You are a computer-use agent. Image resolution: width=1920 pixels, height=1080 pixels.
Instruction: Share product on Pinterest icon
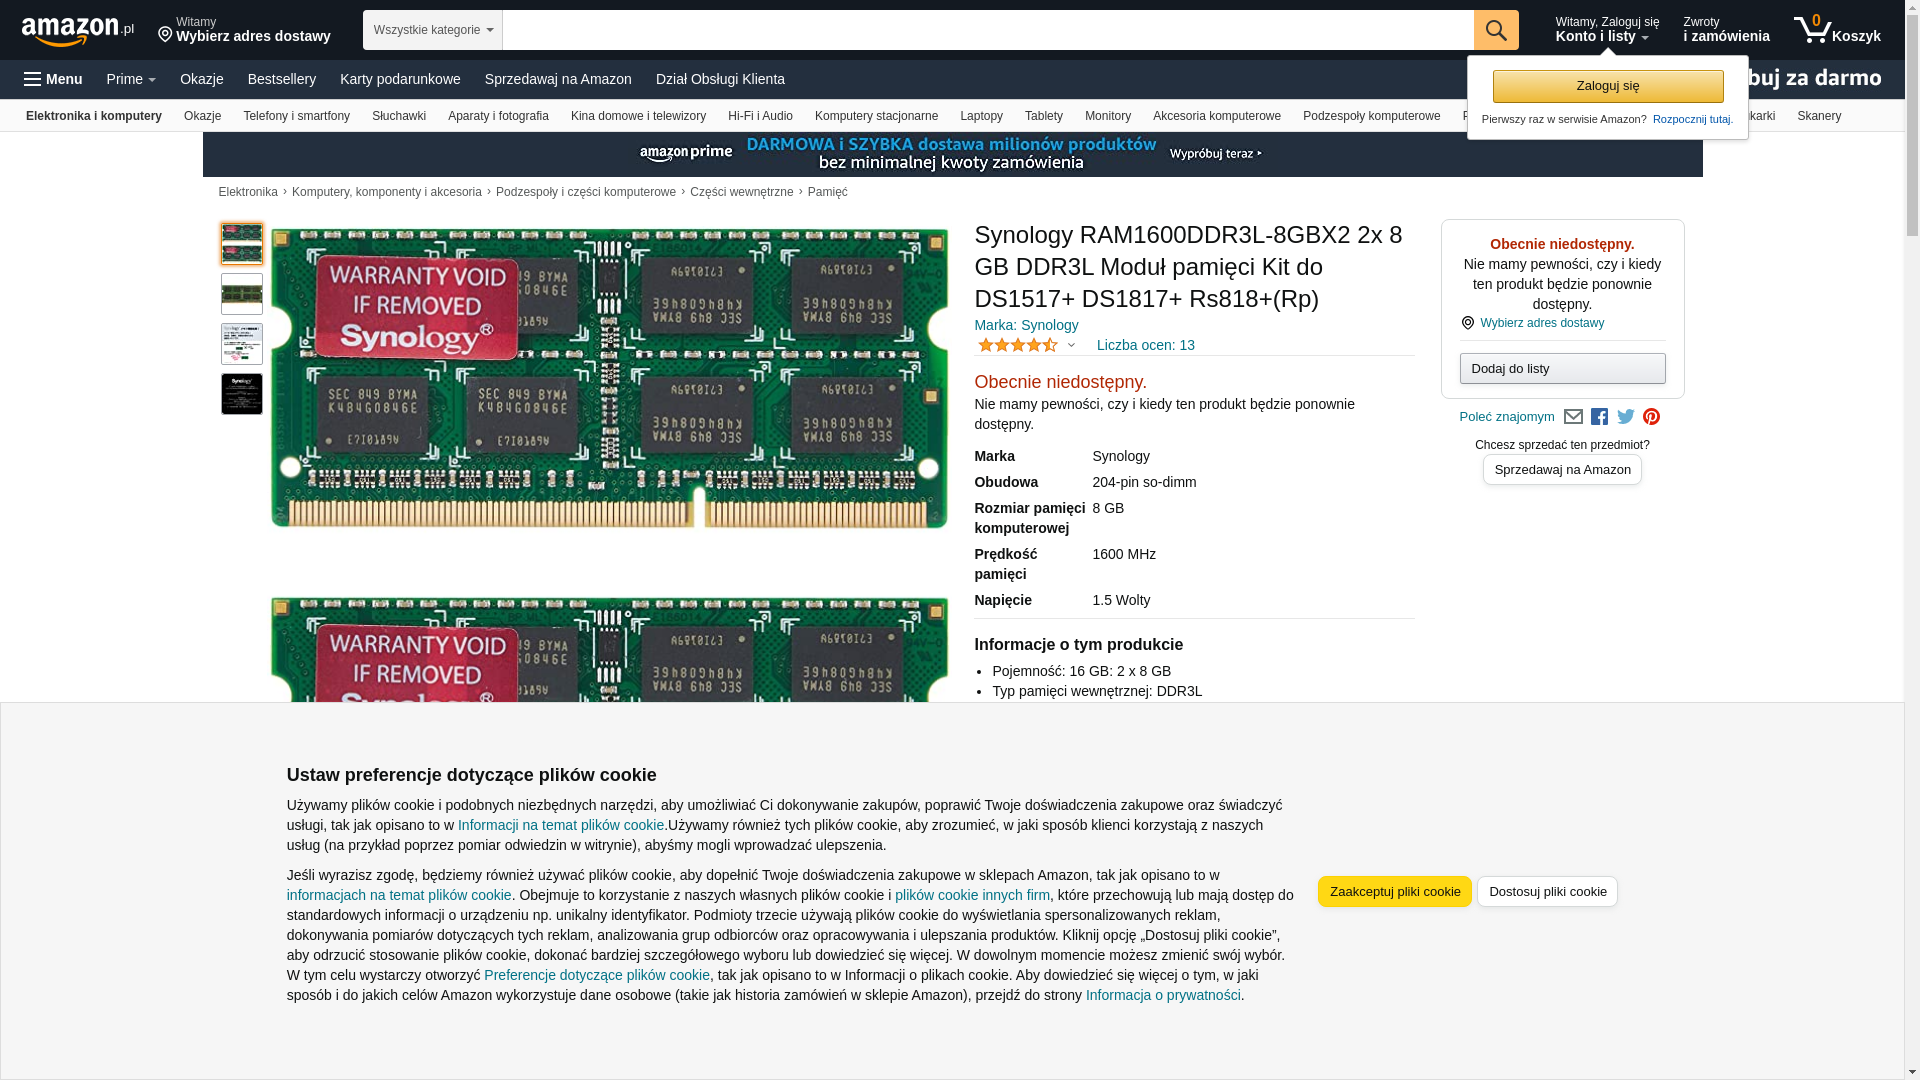(1651, 417)
